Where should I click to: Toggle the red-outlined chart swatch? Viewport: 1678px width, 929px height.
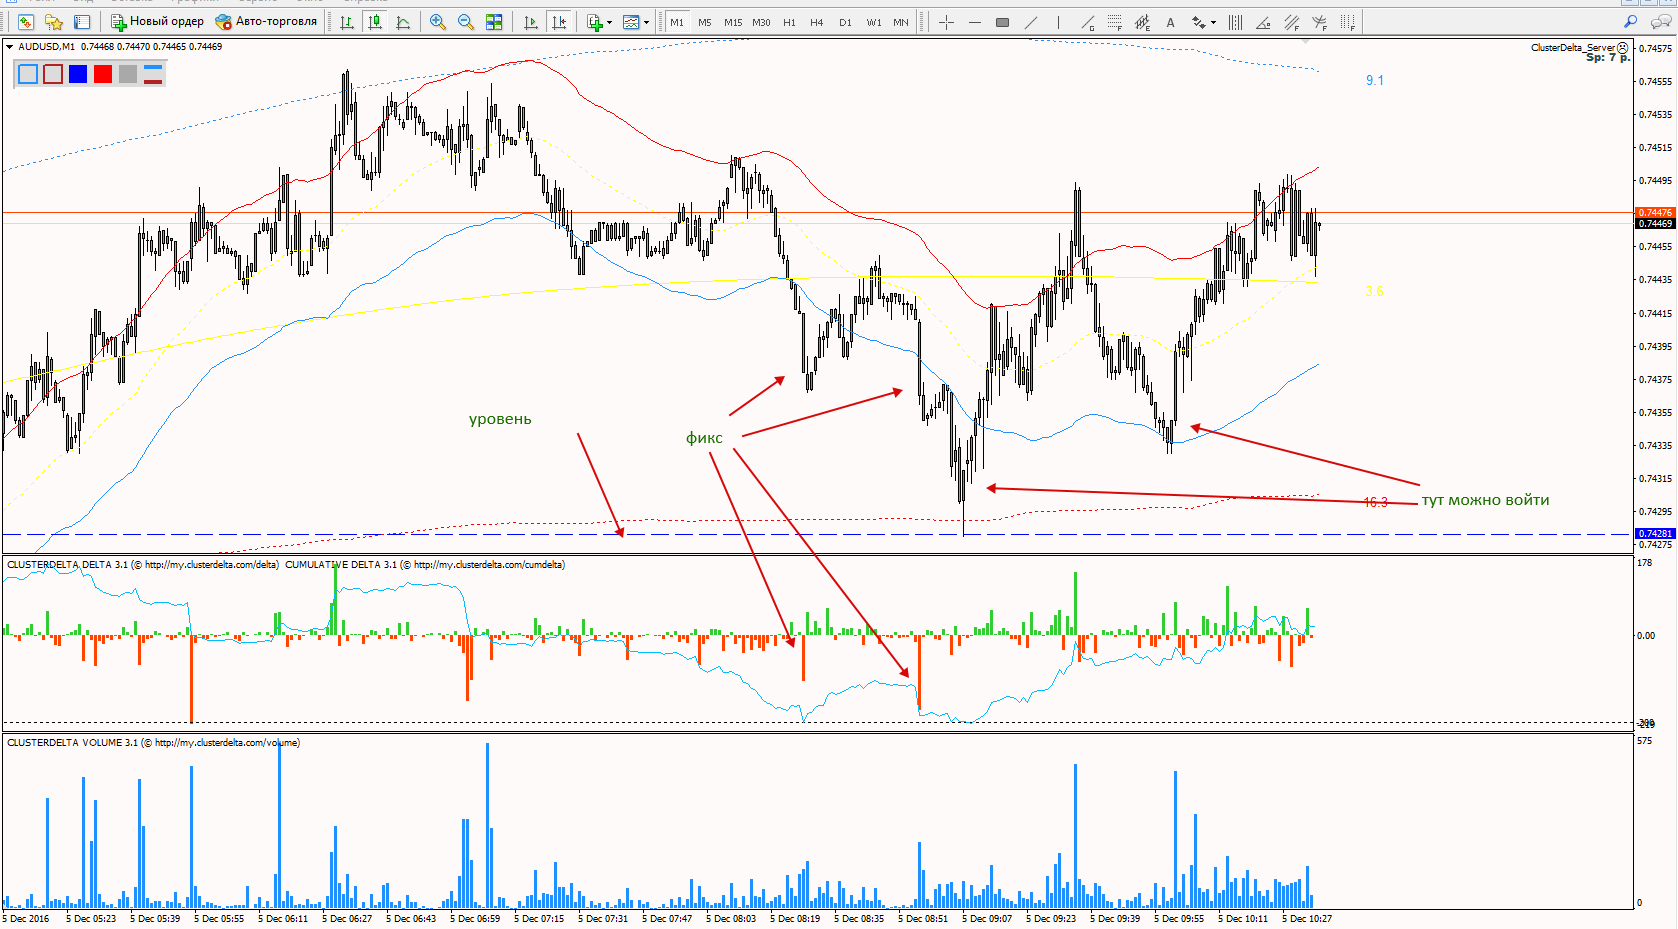53,73
